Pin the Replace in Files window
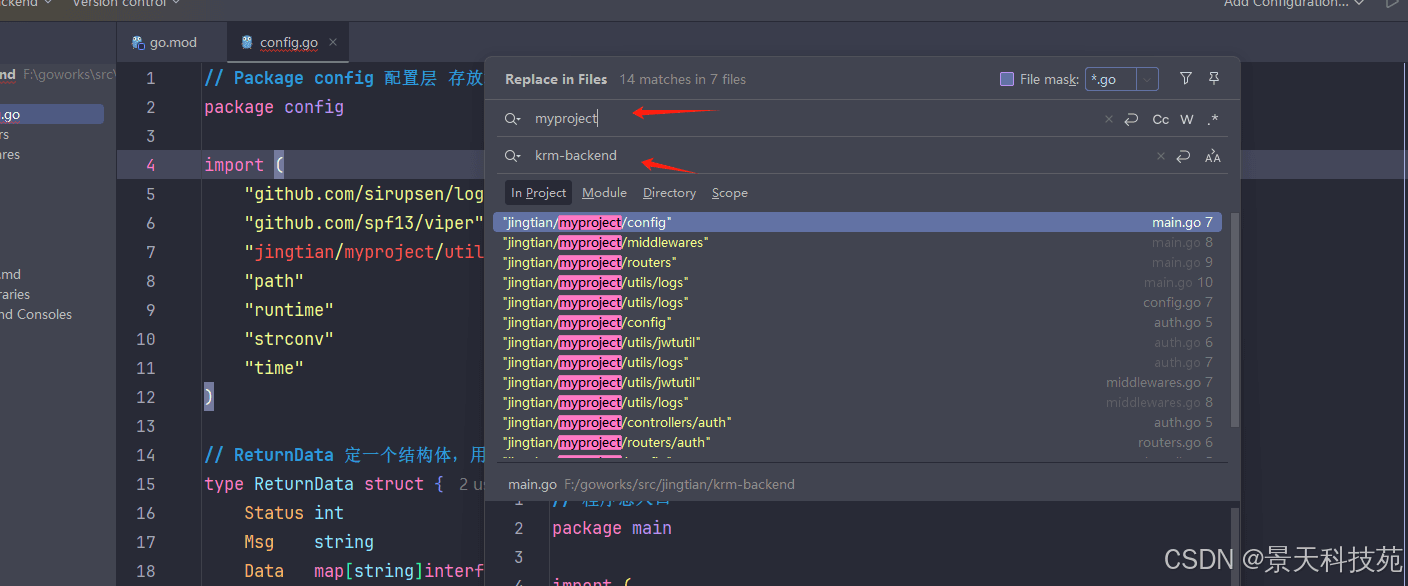The height and width of the screenshot is (586, 1408). point(1214,79)
